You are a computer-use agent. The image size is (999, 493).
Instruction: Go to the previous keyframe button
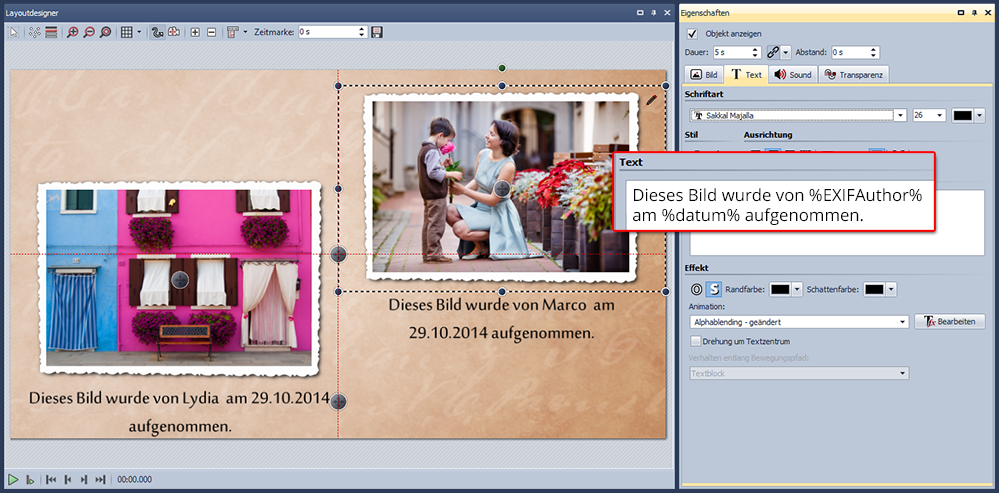pyautogui.click(x=68, y=480)
